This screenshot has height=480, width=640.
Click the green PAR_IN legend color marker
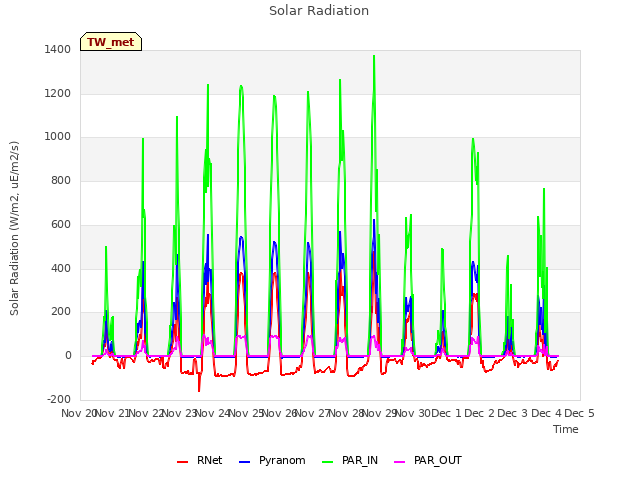[328, 462]
